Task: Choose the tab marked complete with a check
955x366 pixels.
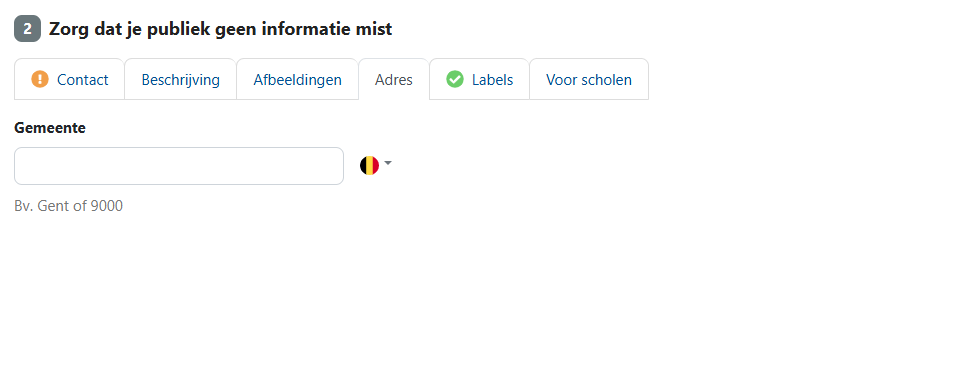Action: click(479, 79)
